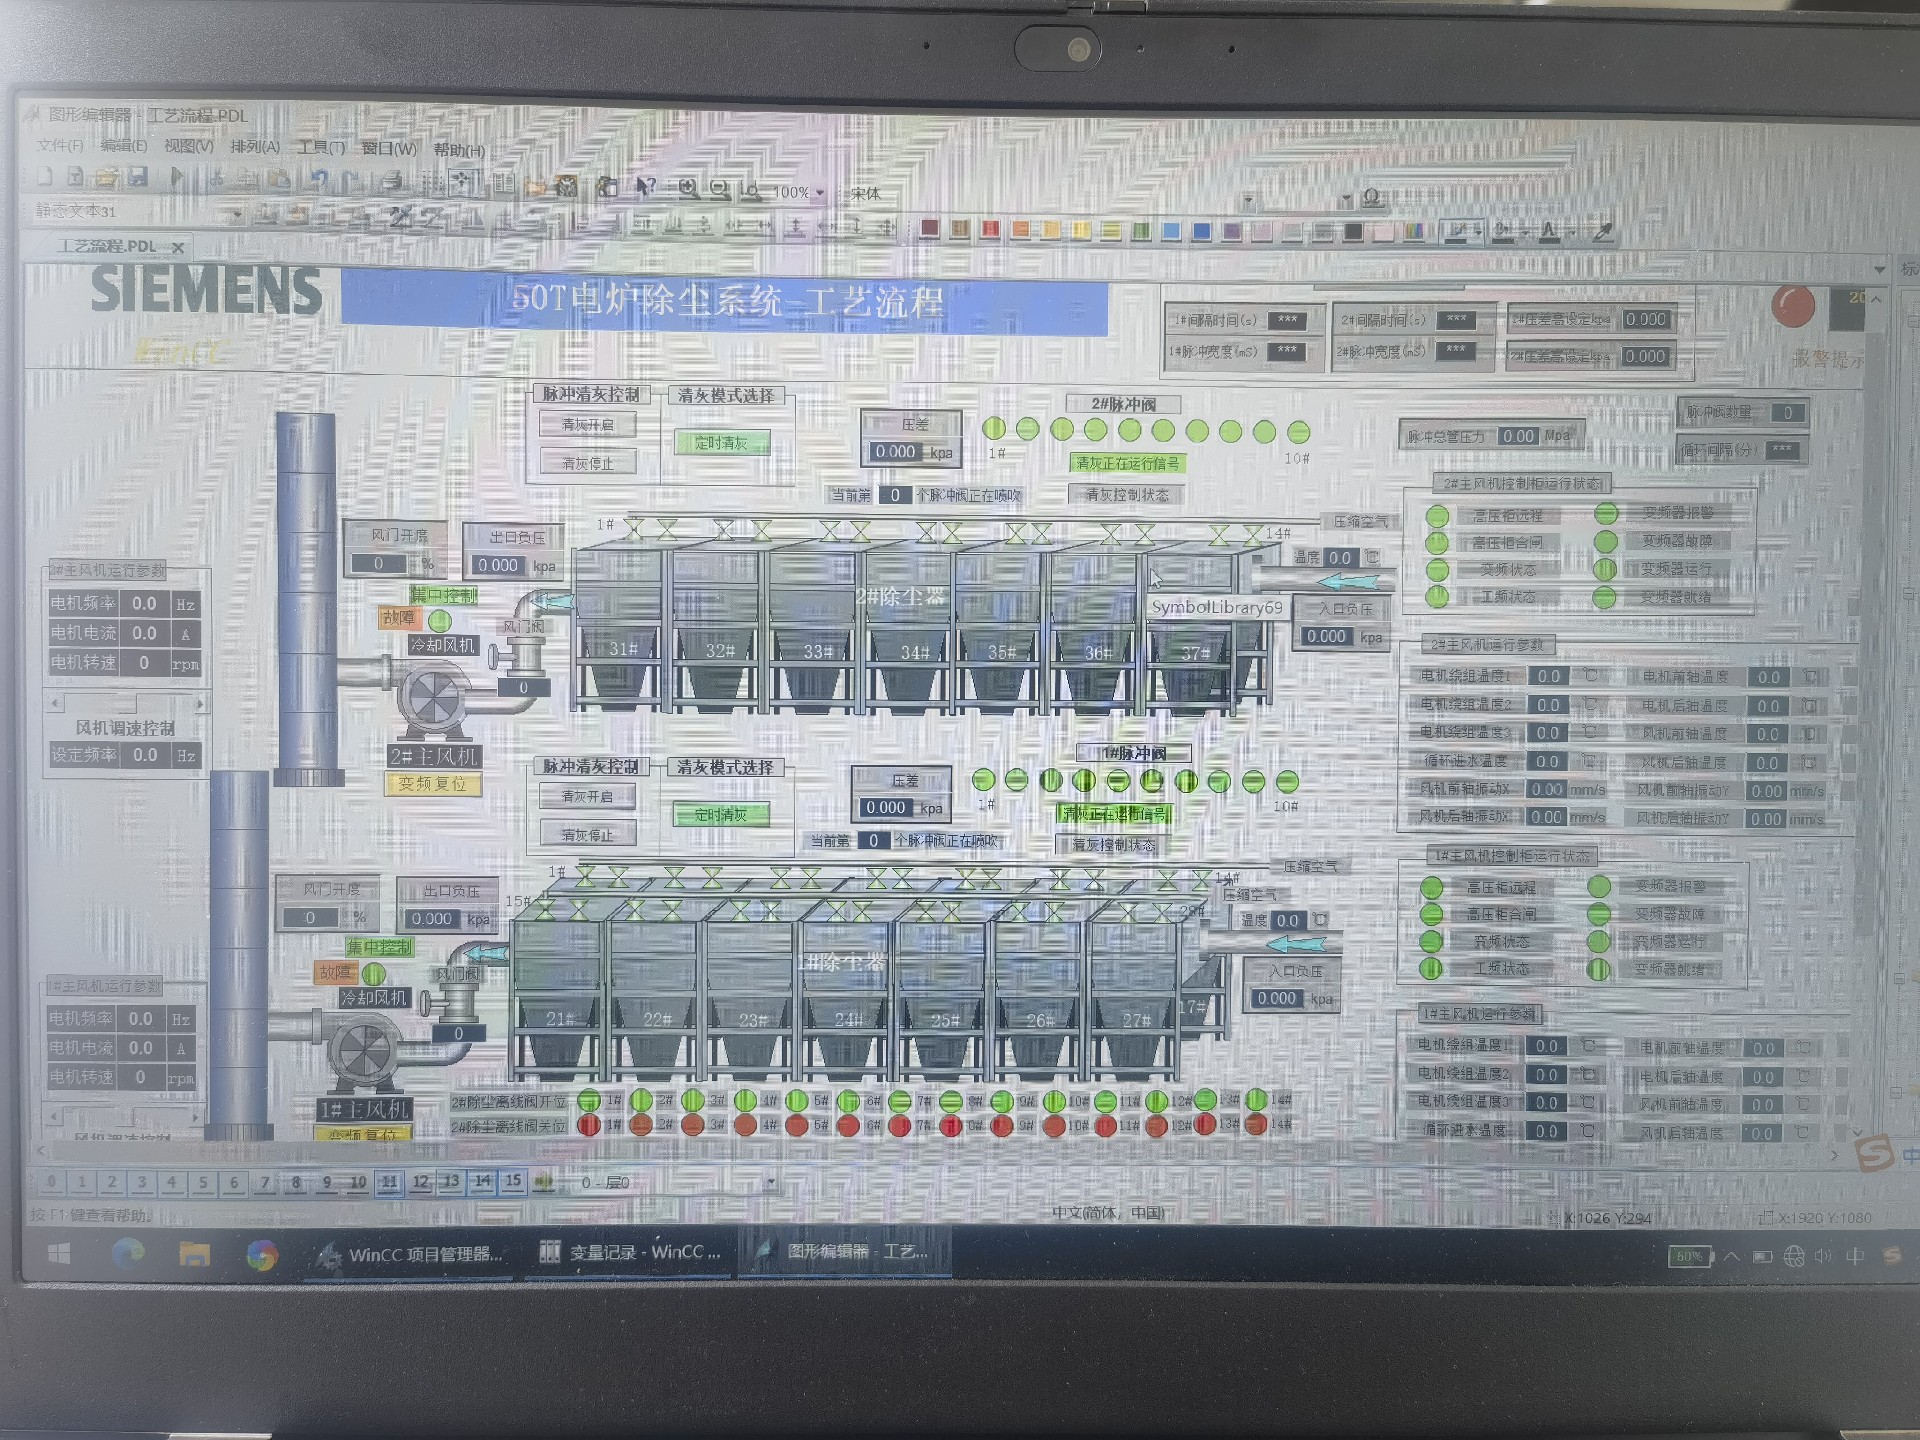Select the 工艺流程.PDL document tab
Viewport: 1920px width, 1440px height.
[x=107, y=246]
